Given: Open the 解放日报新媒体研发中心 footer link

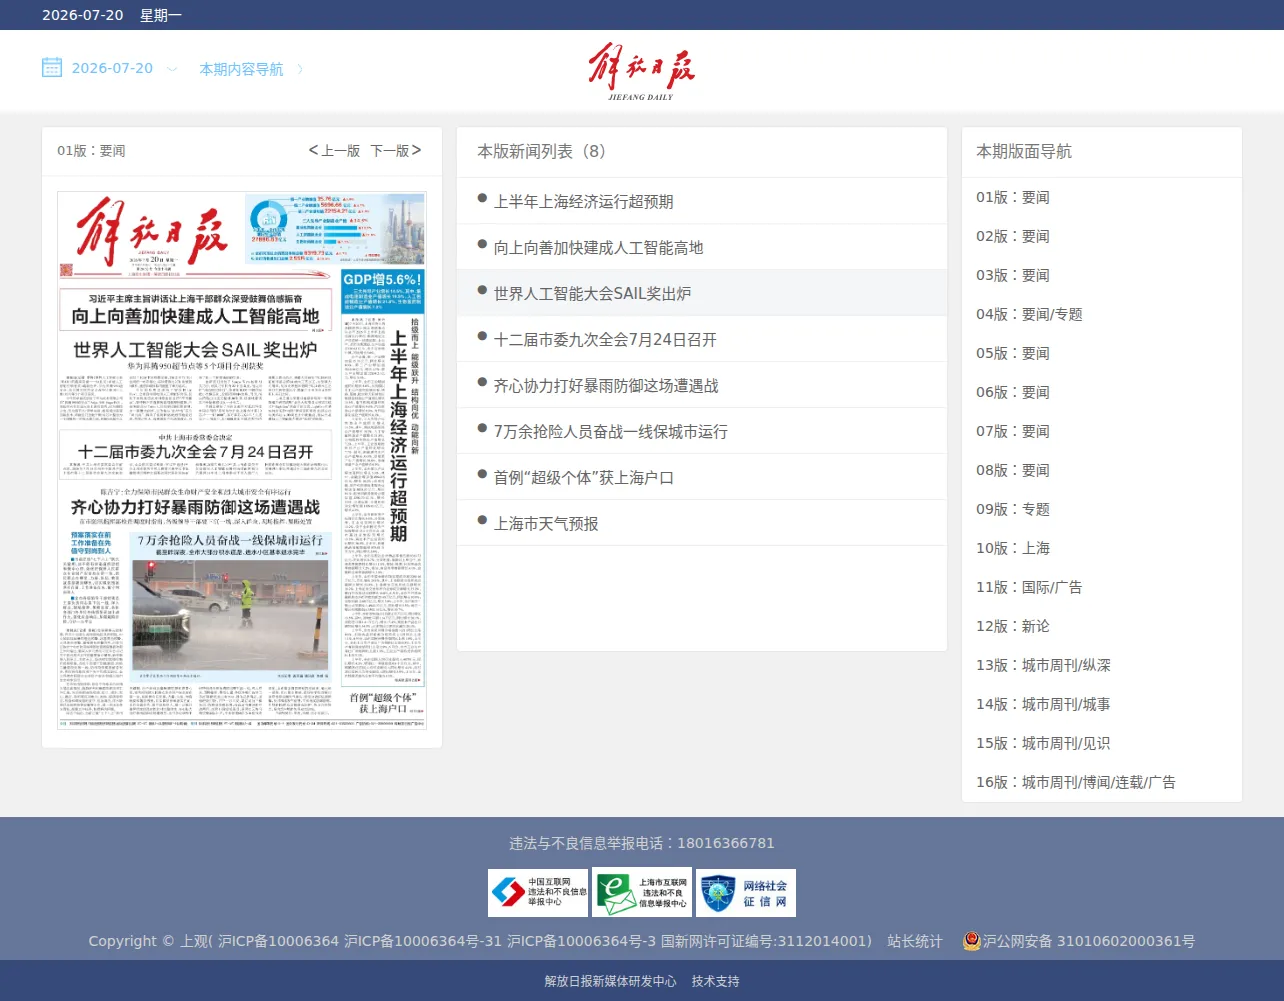Looking at the screenshot, I should click(x=610, y=981).
